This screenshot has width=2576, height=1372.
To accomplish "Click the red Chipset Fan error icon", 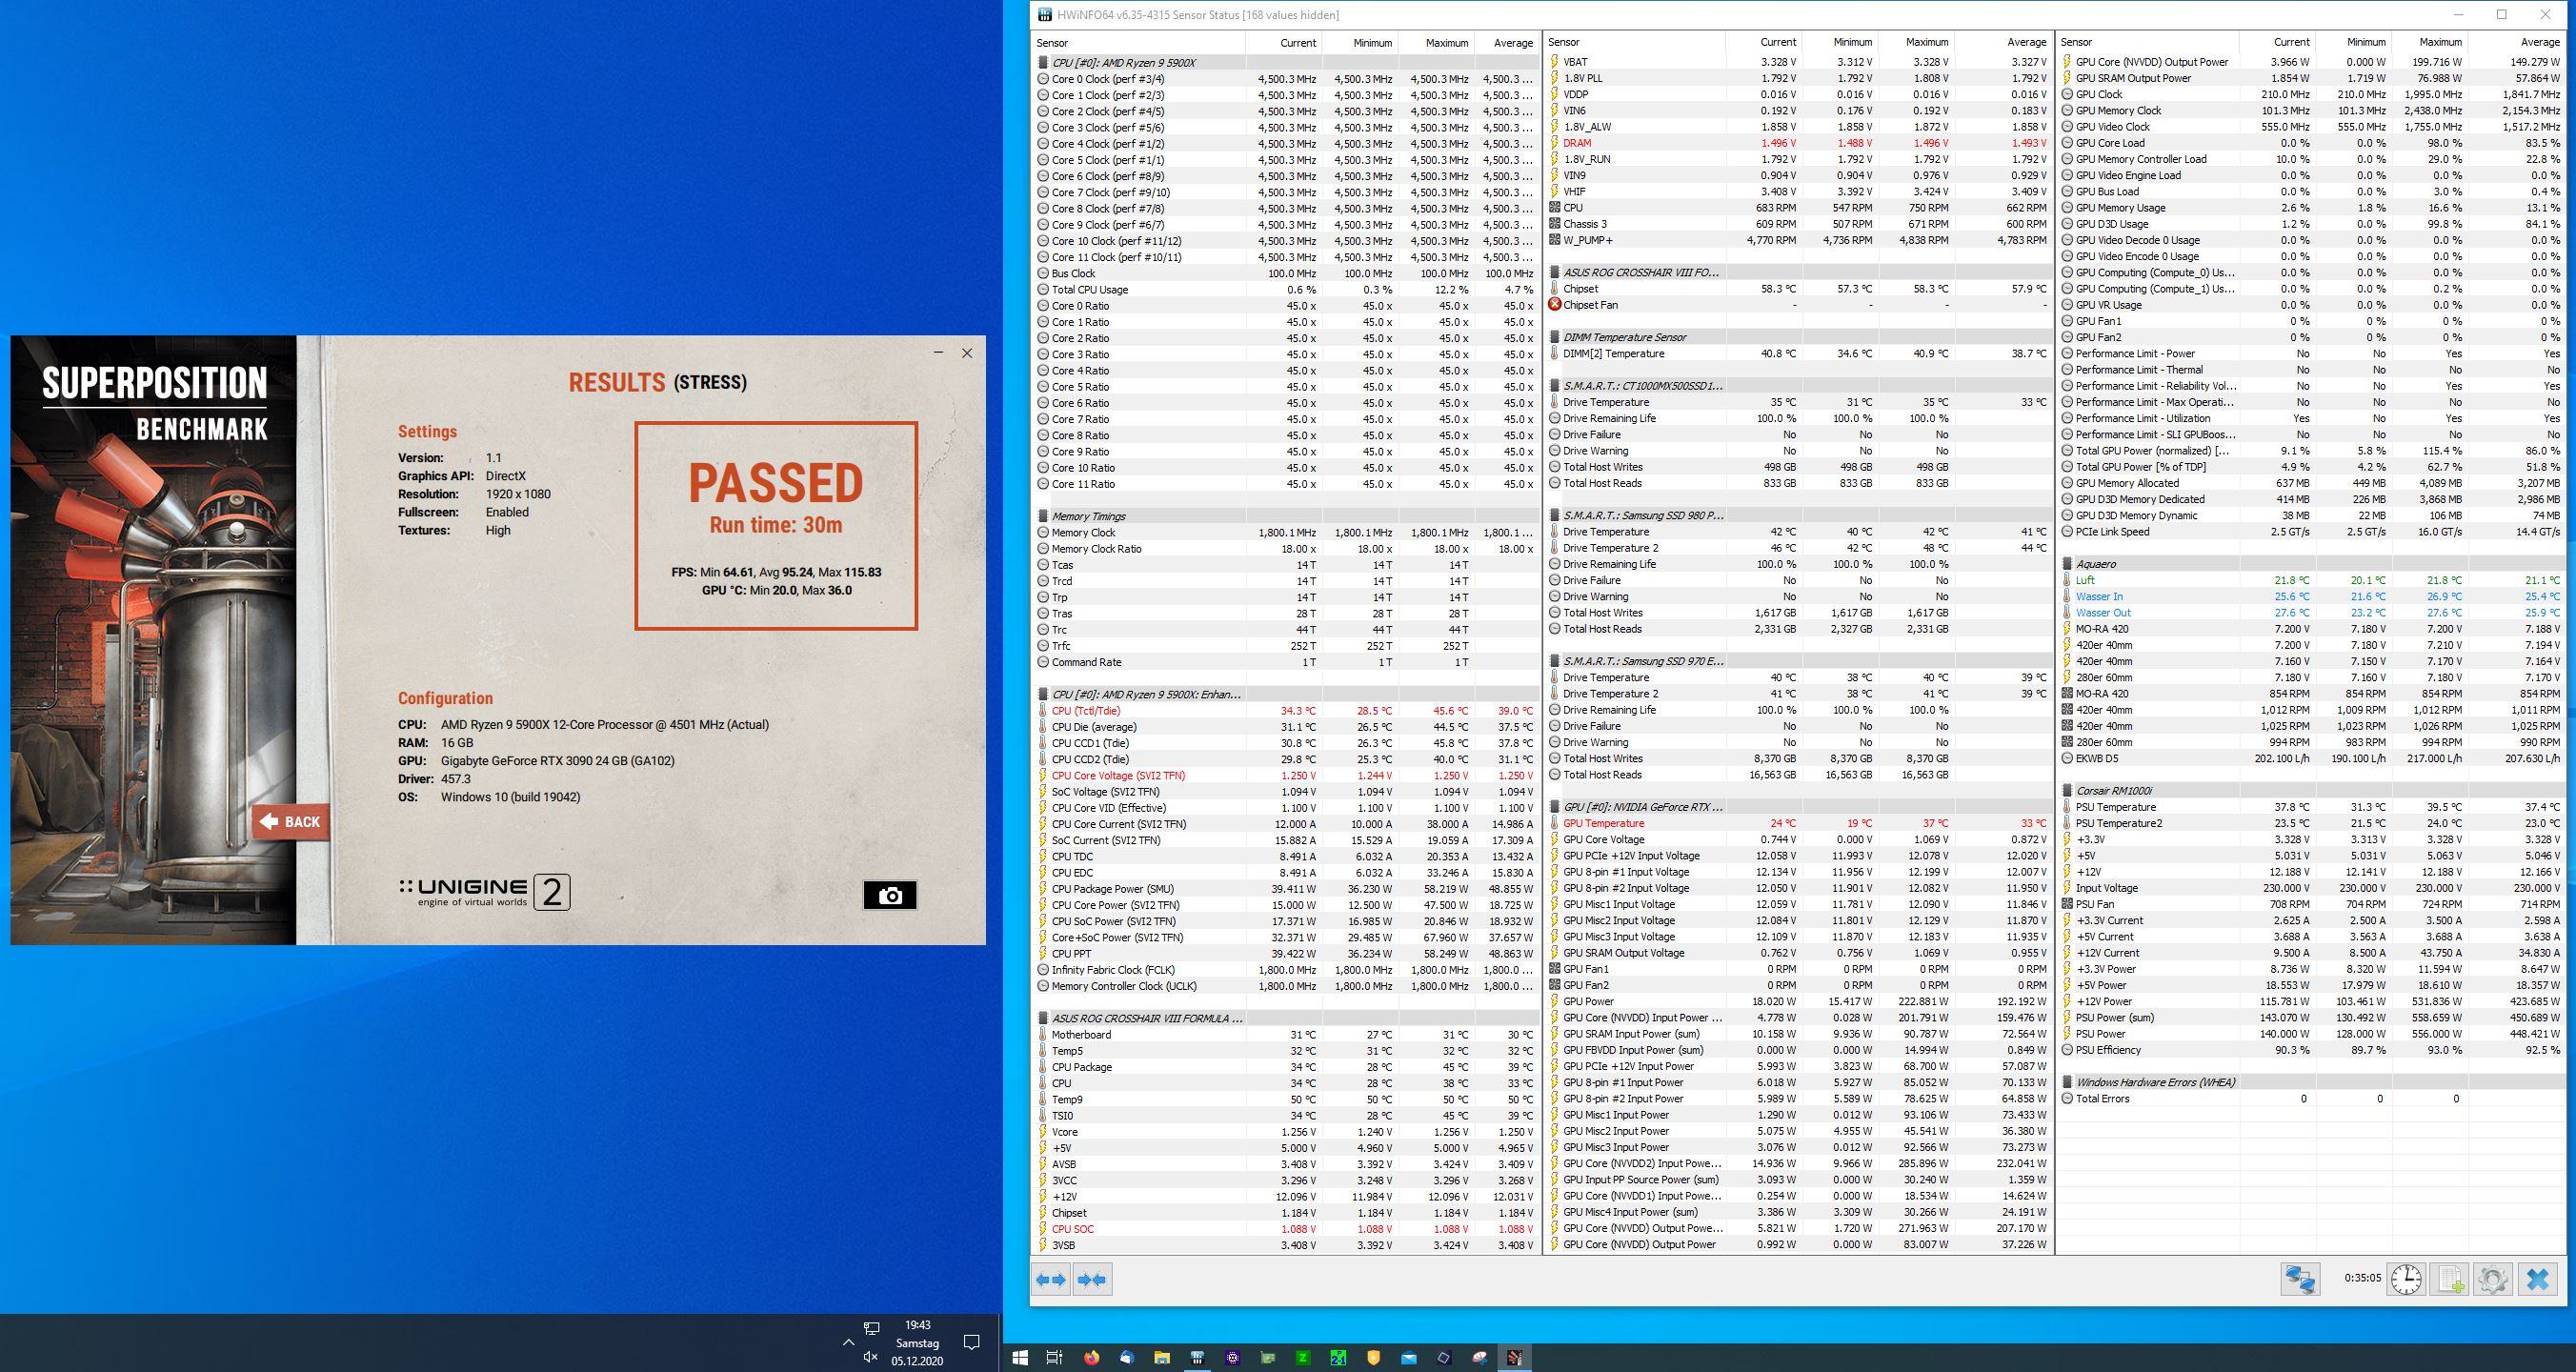I will click(x=1554, y=305).
